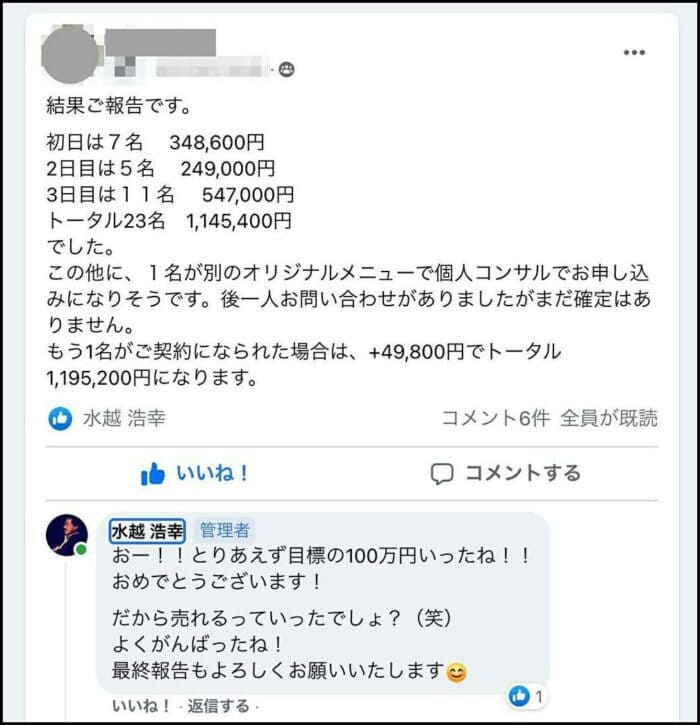
Task: Click the speech bubble comment icon
Action: pos(442,474)
